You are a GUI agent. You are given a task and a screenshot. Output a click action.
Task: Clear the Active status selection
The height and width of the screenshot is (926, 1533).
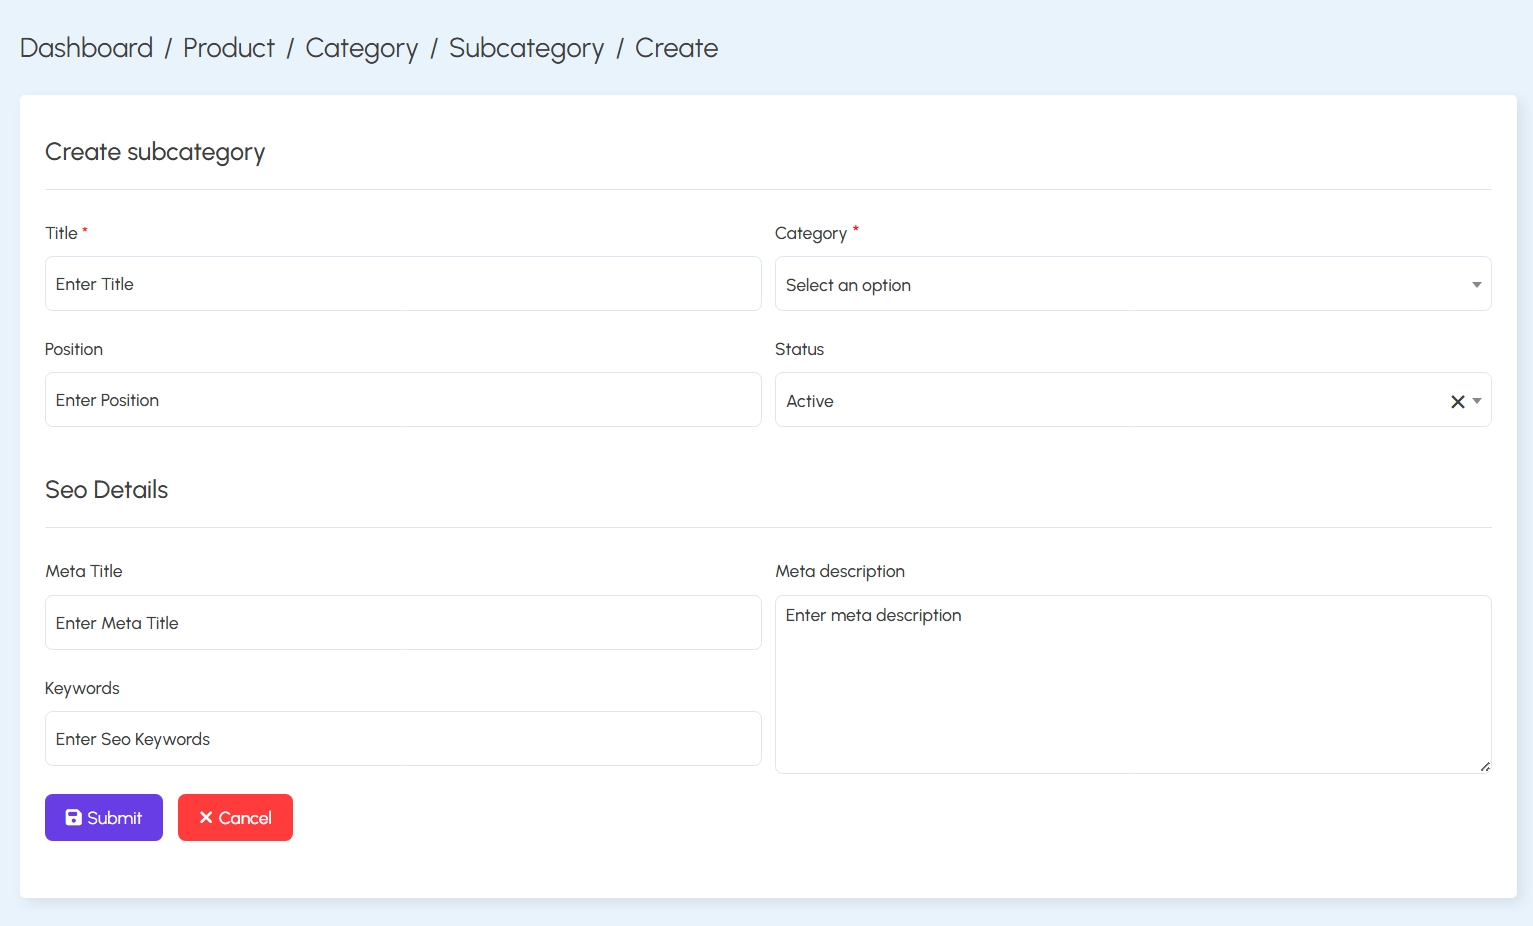coord(1457,401)
